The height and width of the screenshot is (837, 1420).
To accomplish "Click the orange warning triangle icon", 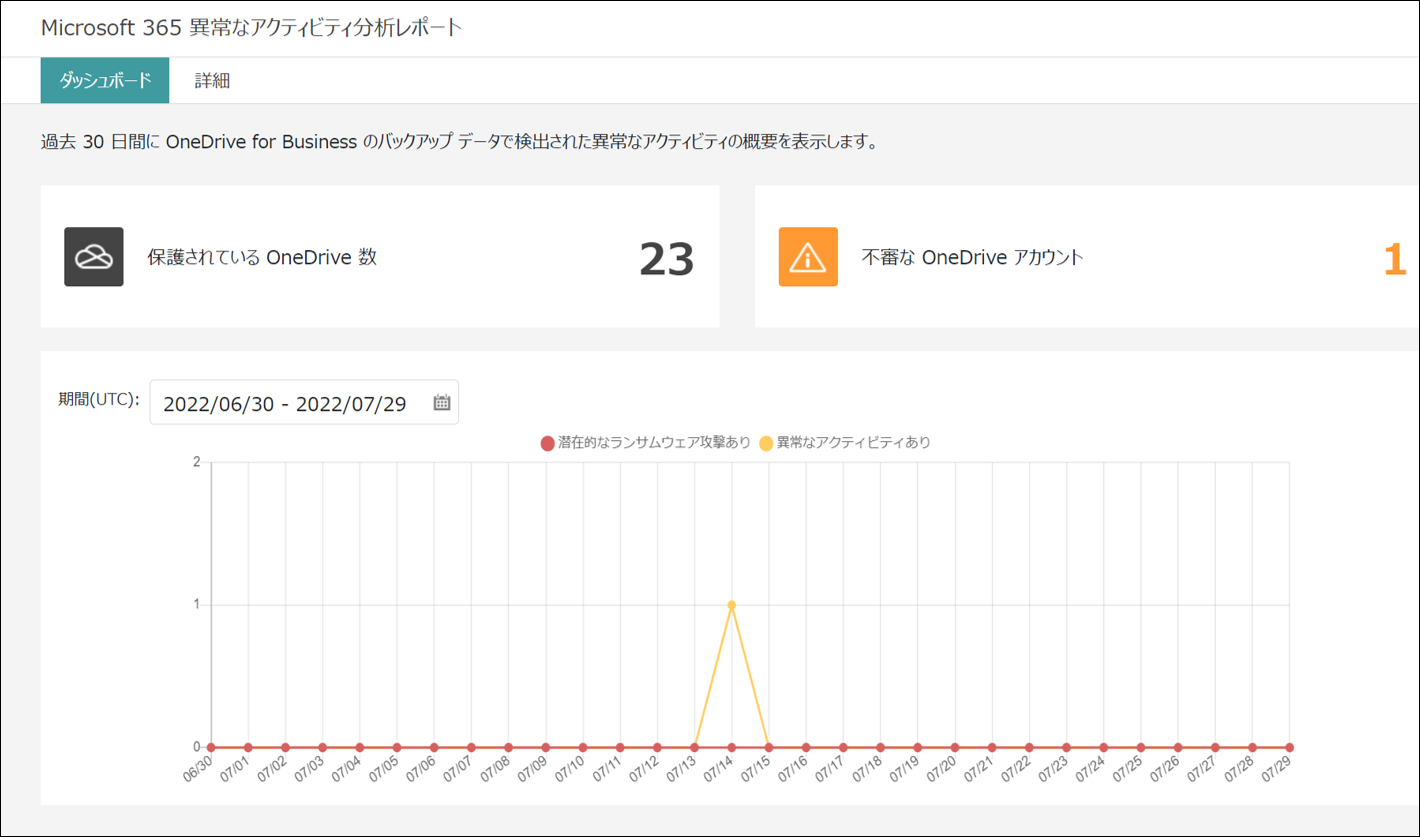I will tap(808, 257).
